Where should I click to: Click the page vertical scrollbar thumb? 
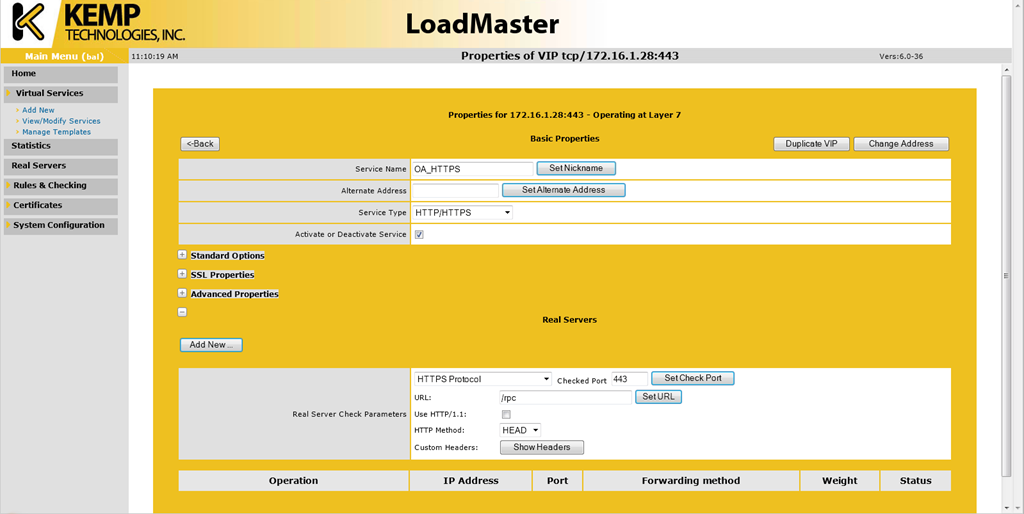tap(1006, 274)
